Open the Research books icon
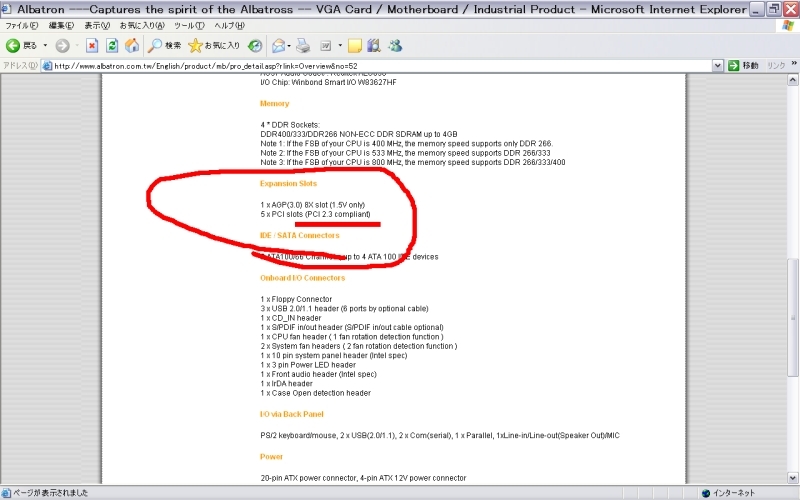The height and width of the screenshot is (500, 800). (374, 46)
